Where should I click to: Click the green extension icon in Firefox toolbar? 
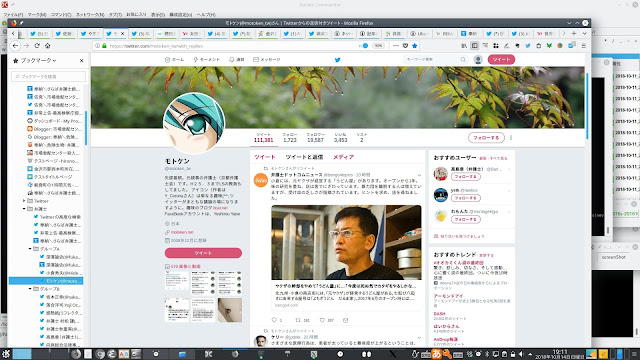pos(549,46)
